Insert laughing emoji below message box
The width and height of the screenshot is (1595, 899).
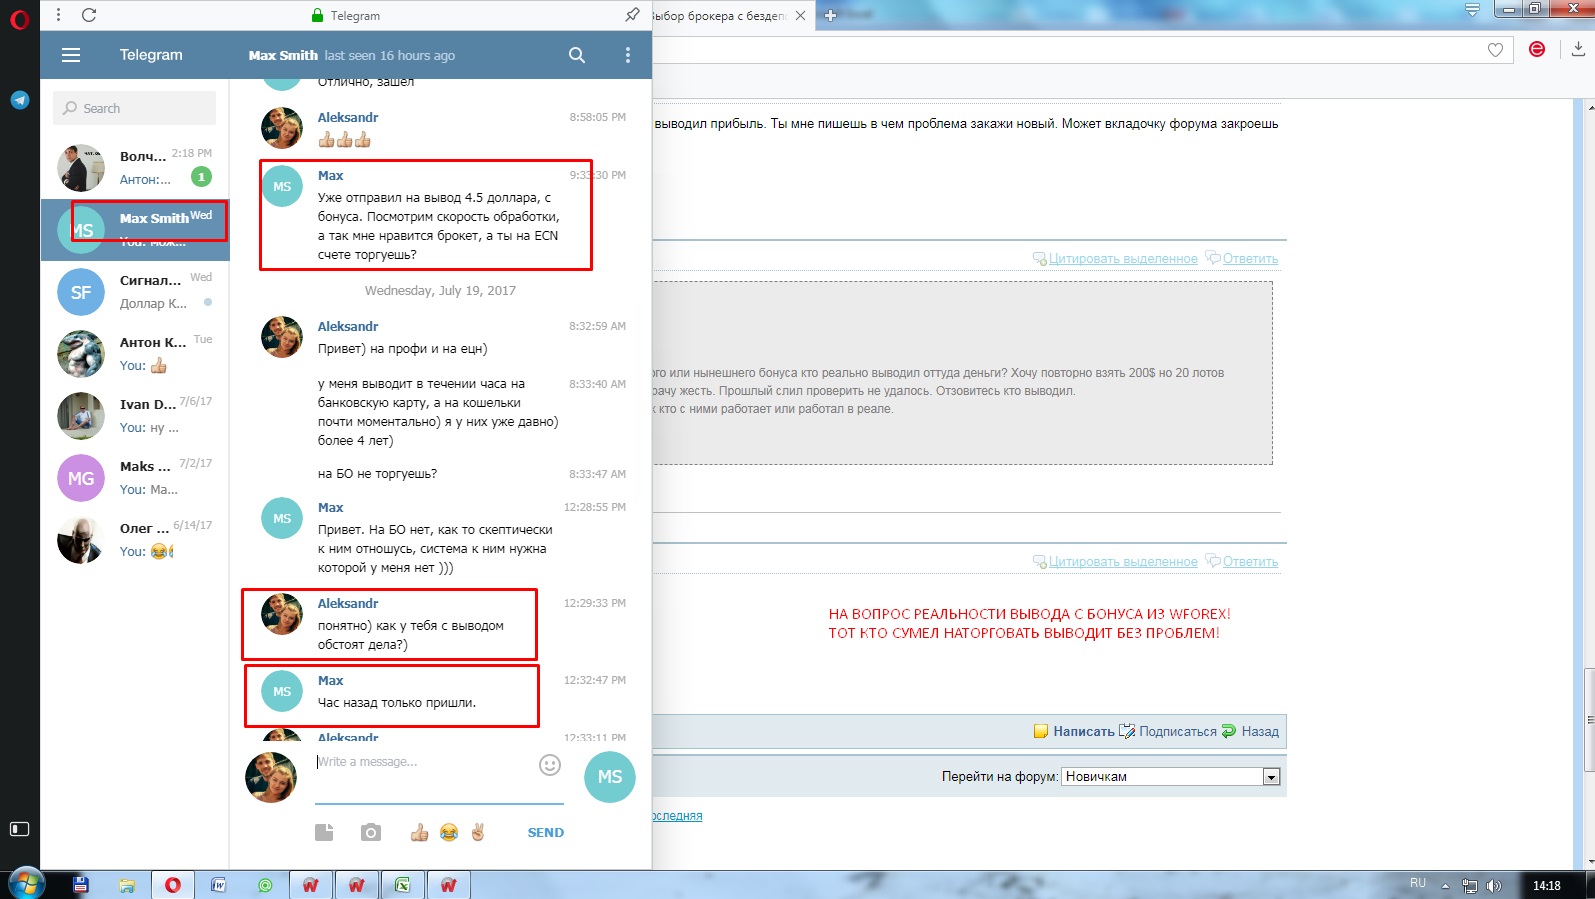(x=449, y=832)
